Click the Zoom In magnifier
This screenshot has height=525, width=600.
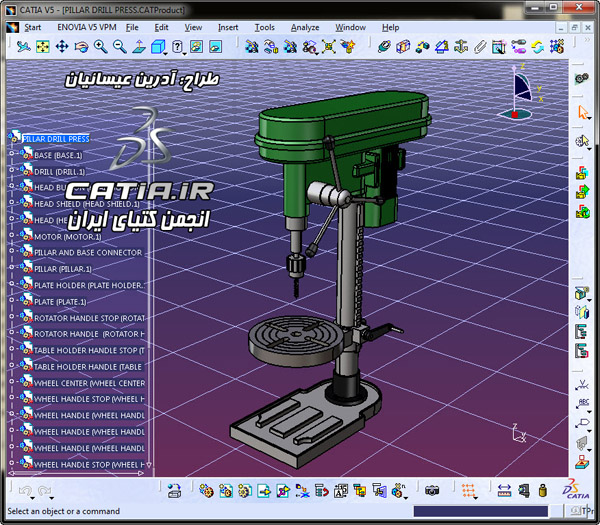point(100,47)
